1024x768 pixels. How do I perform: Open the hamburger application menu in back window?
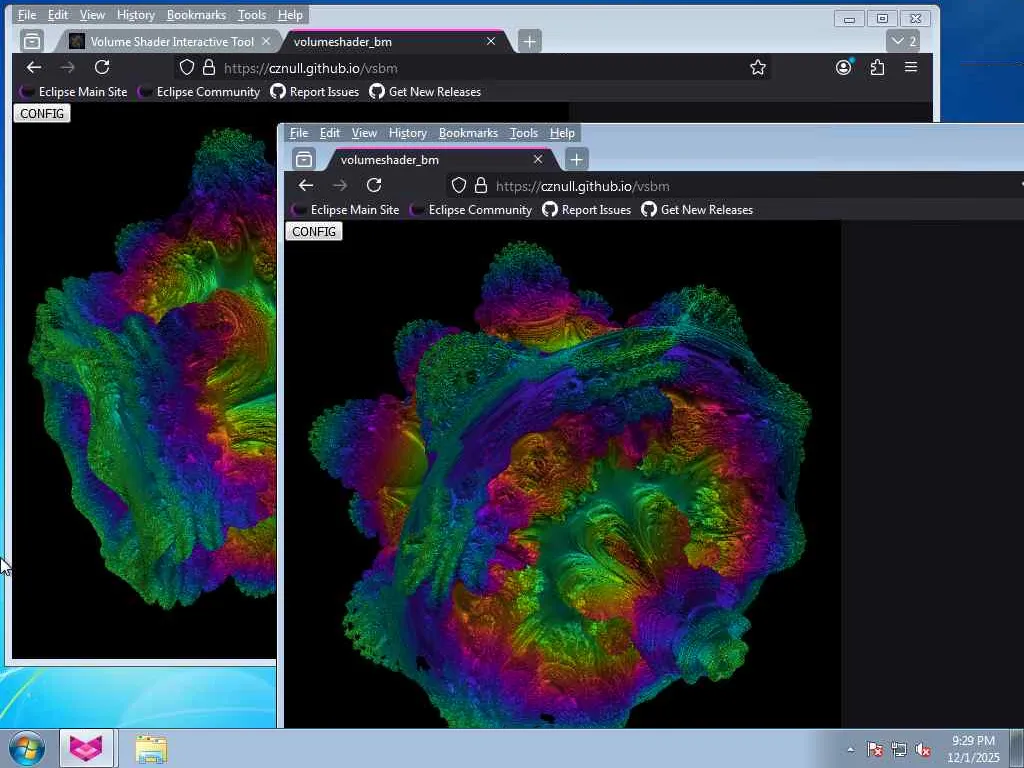pos(911,67)
